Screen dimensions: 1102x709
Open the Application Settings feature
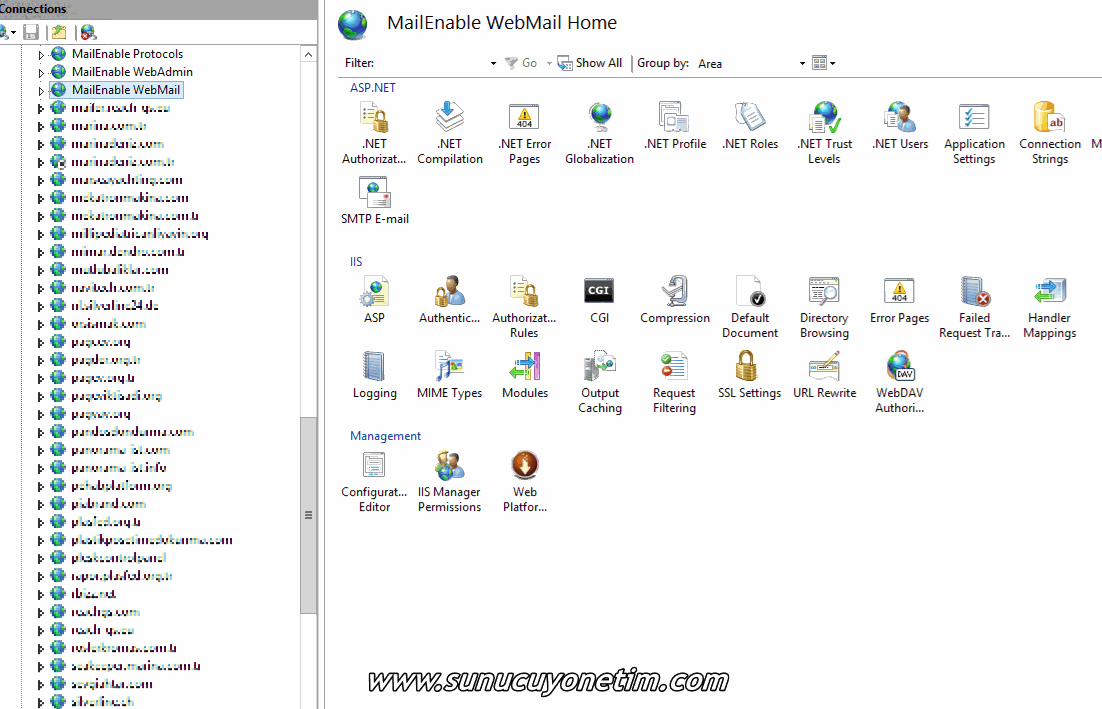(x=974, y=133)
